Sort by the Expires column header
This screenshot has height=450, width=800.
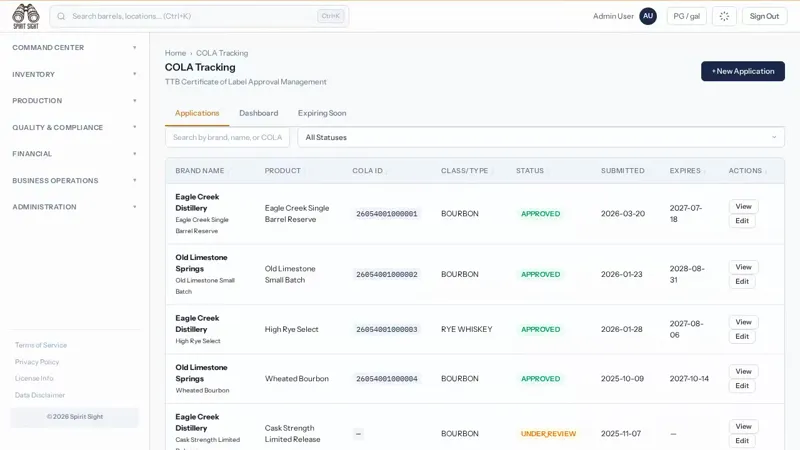685,171
